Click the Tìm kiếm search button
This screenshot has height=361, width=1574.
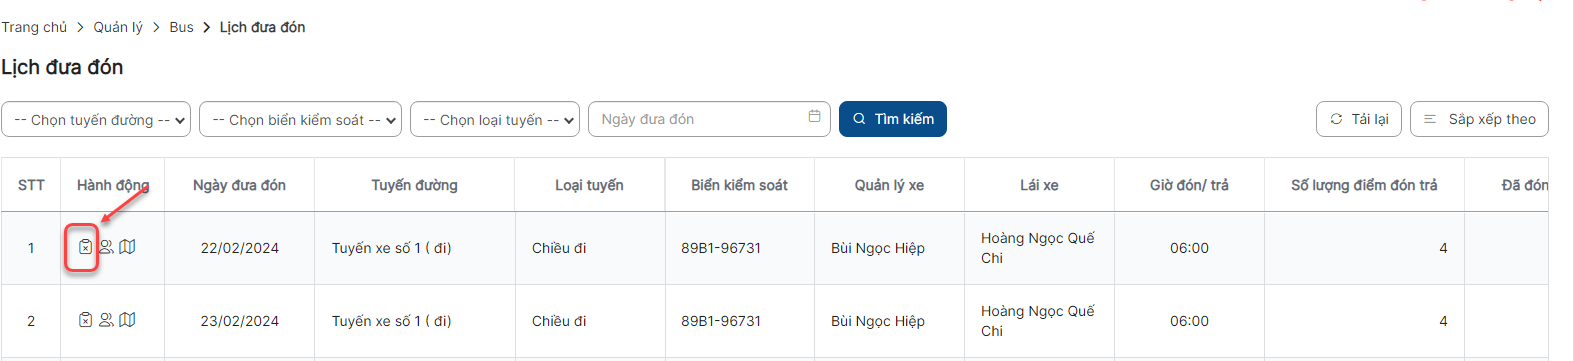click(x=893, y=119)
